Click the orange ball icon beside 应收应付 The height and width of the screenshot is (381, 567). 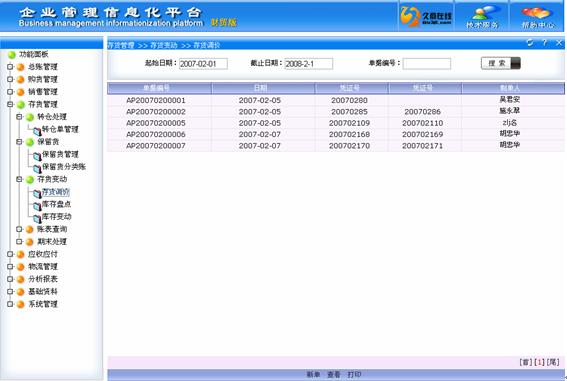click(x=21, y=254)
